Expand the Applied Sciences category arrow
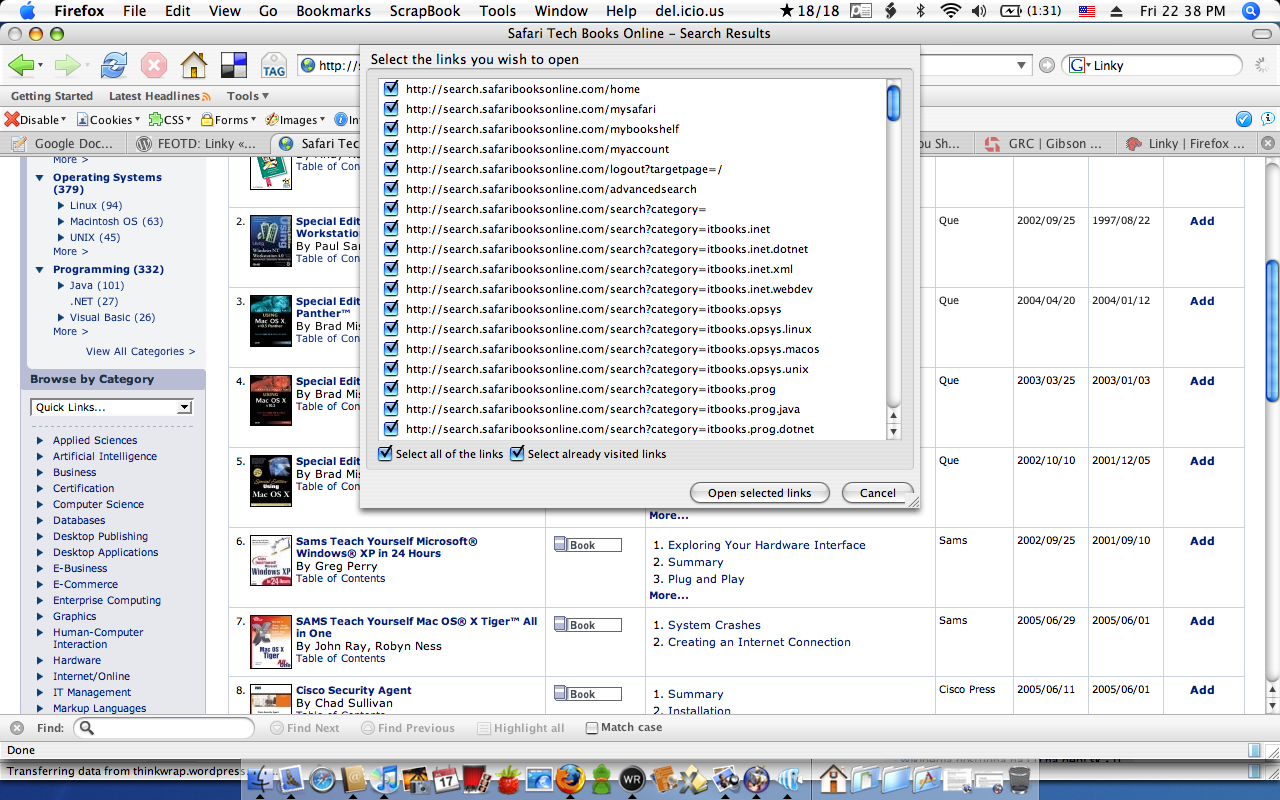The height and width of the screenshot is (800, 1280). pos(40,440)
